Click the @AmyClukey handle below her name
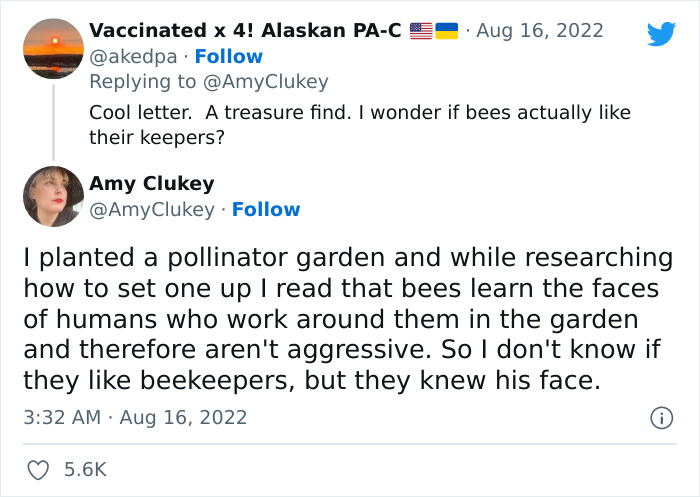 152,209
